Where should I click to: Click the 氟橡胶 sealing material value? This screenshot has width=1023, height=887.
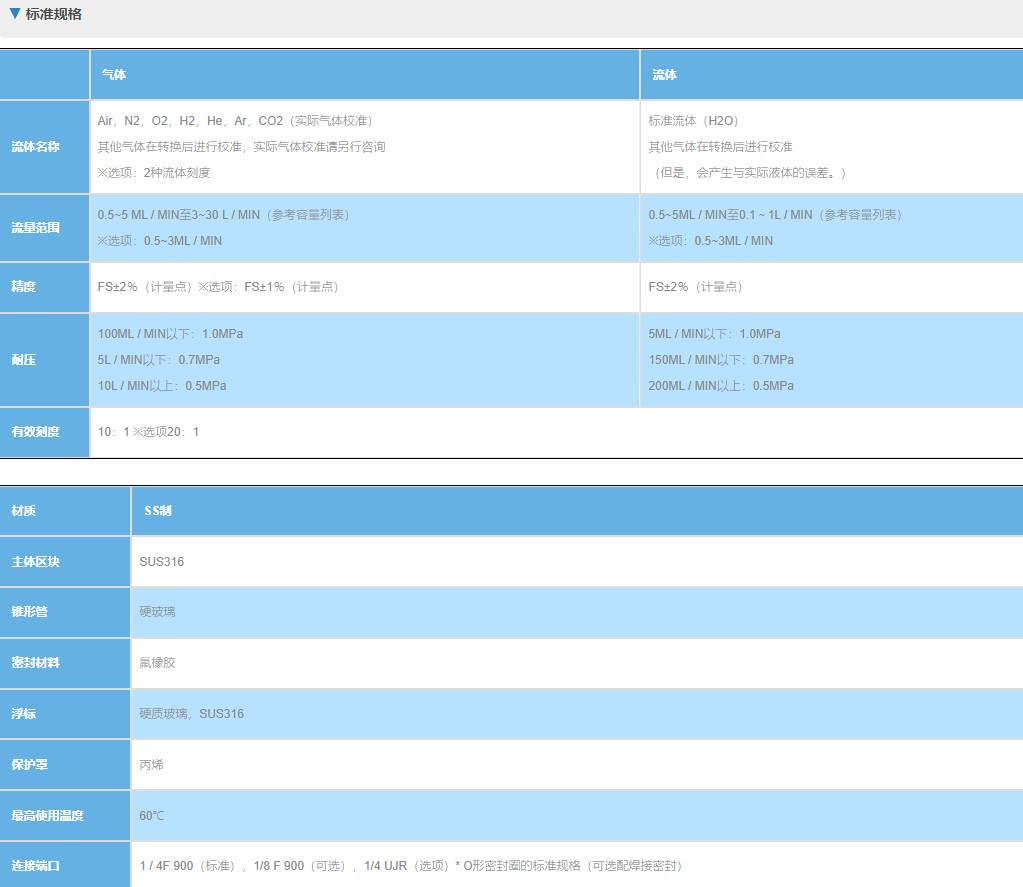pos(158,663)
